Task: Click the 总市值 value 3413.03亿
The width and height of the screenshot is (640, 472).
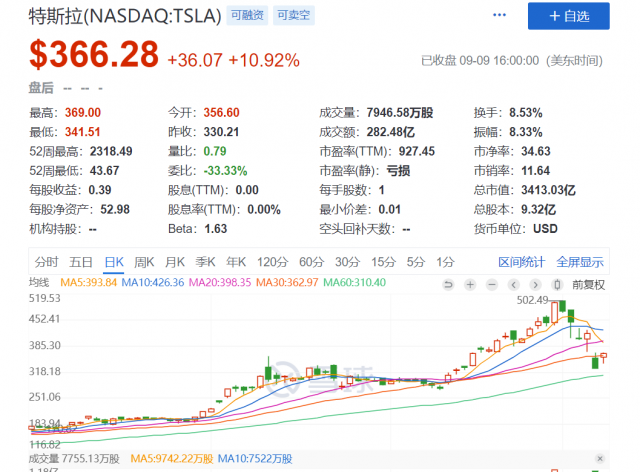Action: [x=548, y=190]
